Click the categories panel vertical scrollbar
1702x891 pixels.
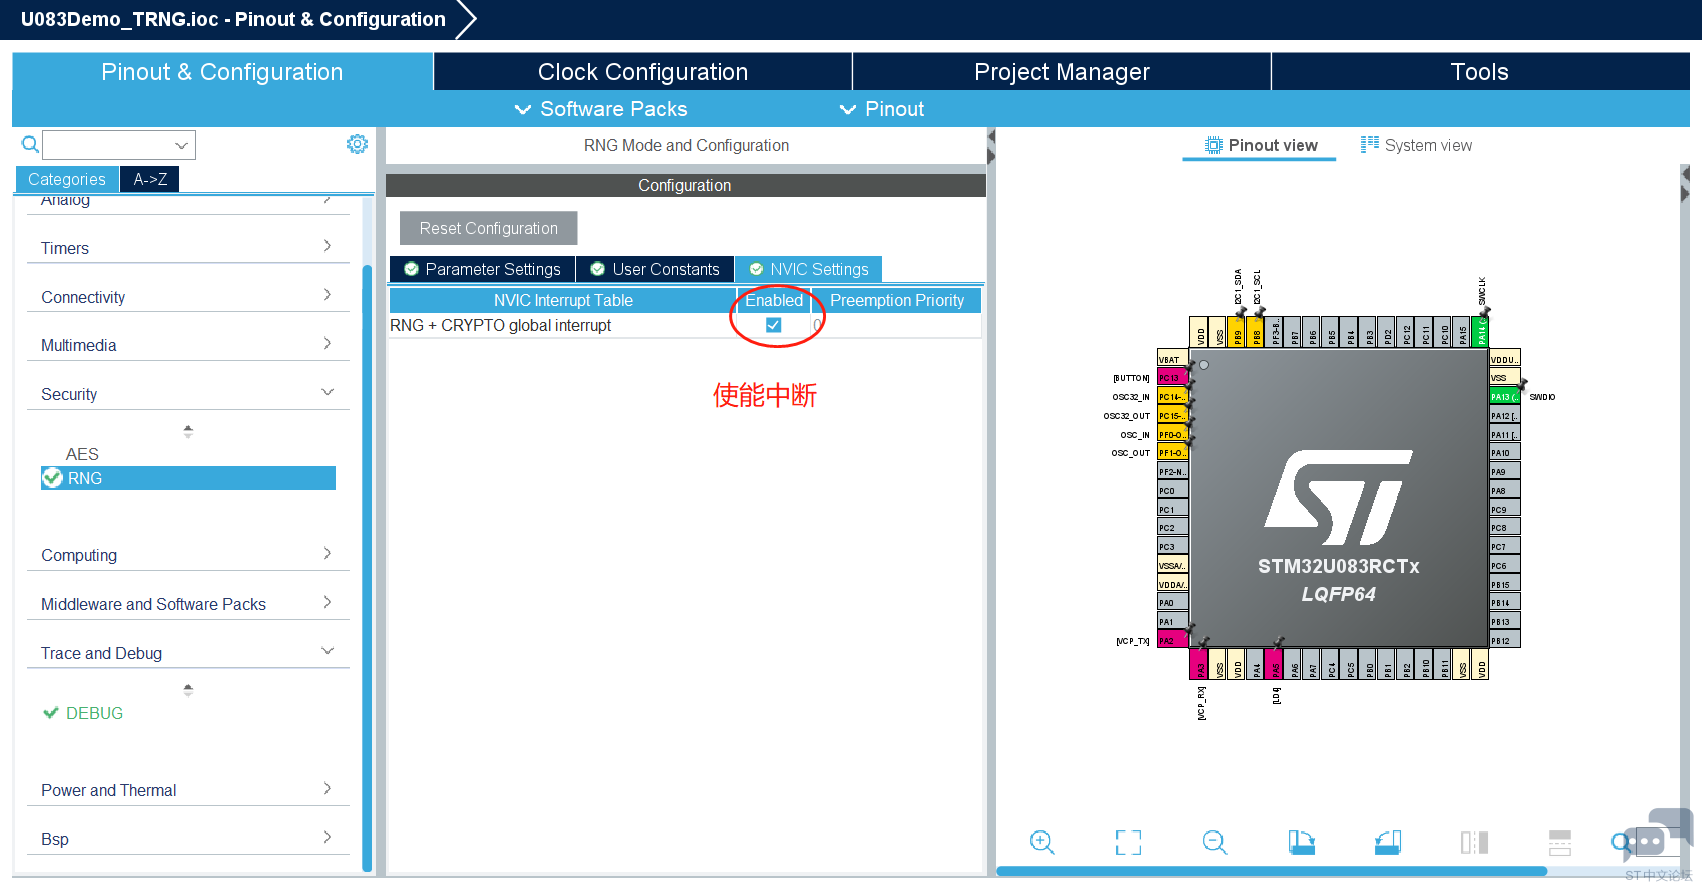(367, 568)
